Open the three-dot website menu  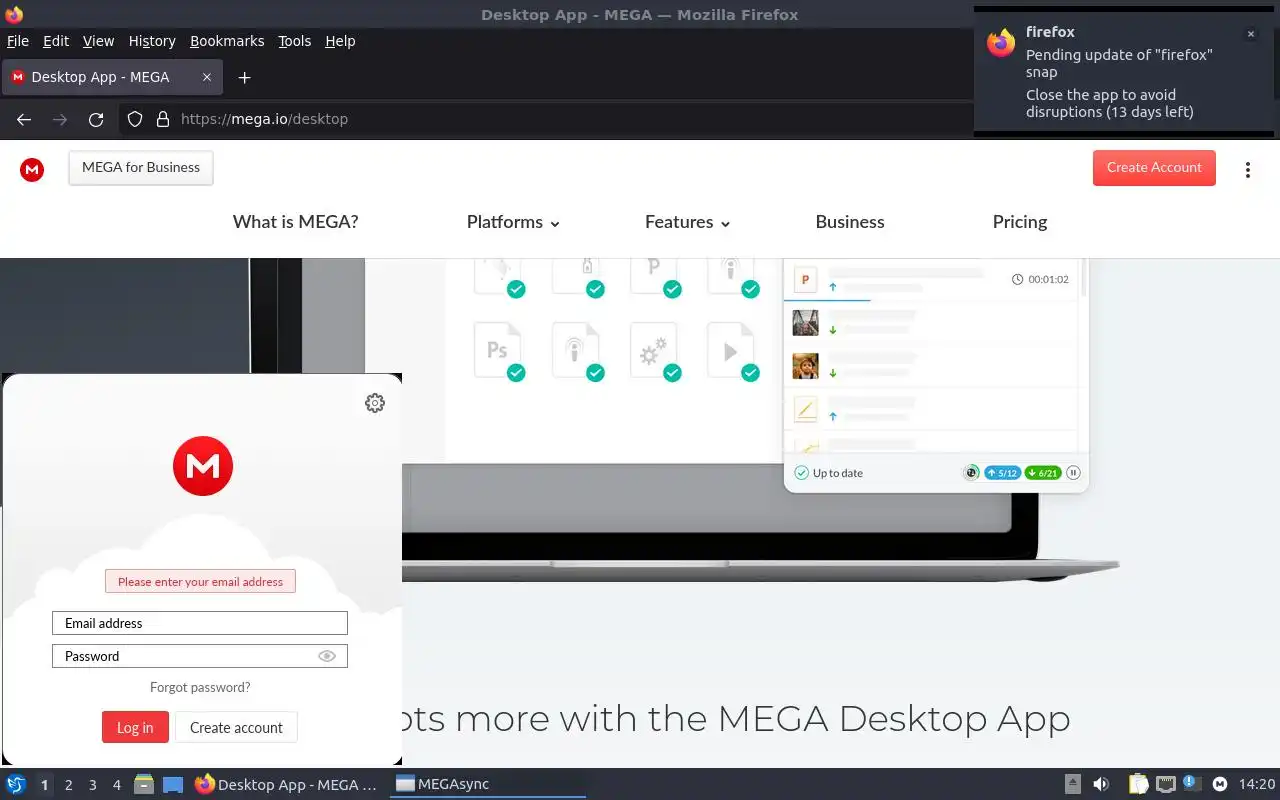1247,170
